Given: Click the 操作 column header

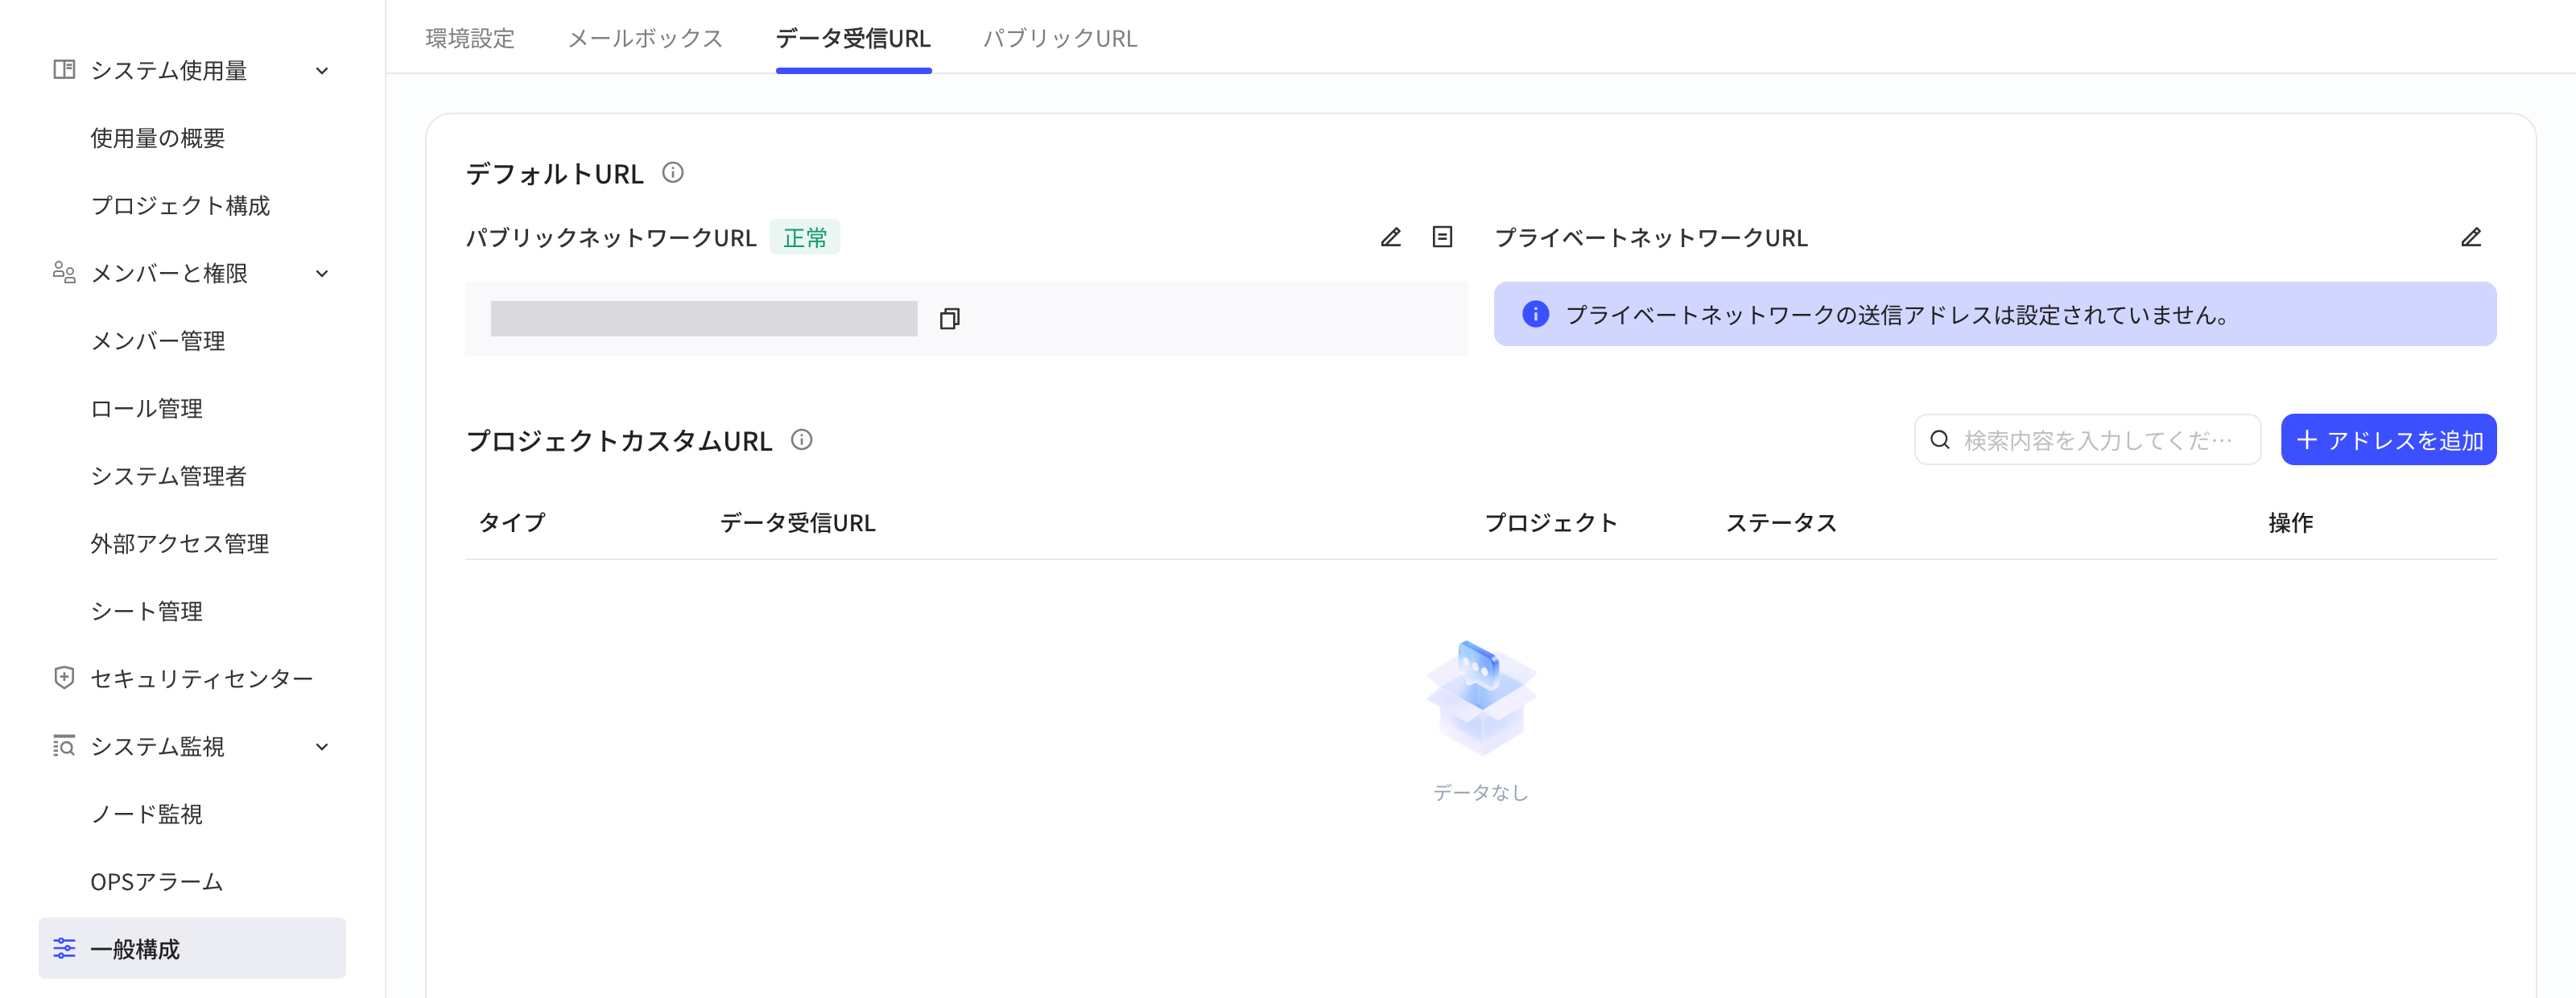Looking at the screenshot, I should point(2290,522).
